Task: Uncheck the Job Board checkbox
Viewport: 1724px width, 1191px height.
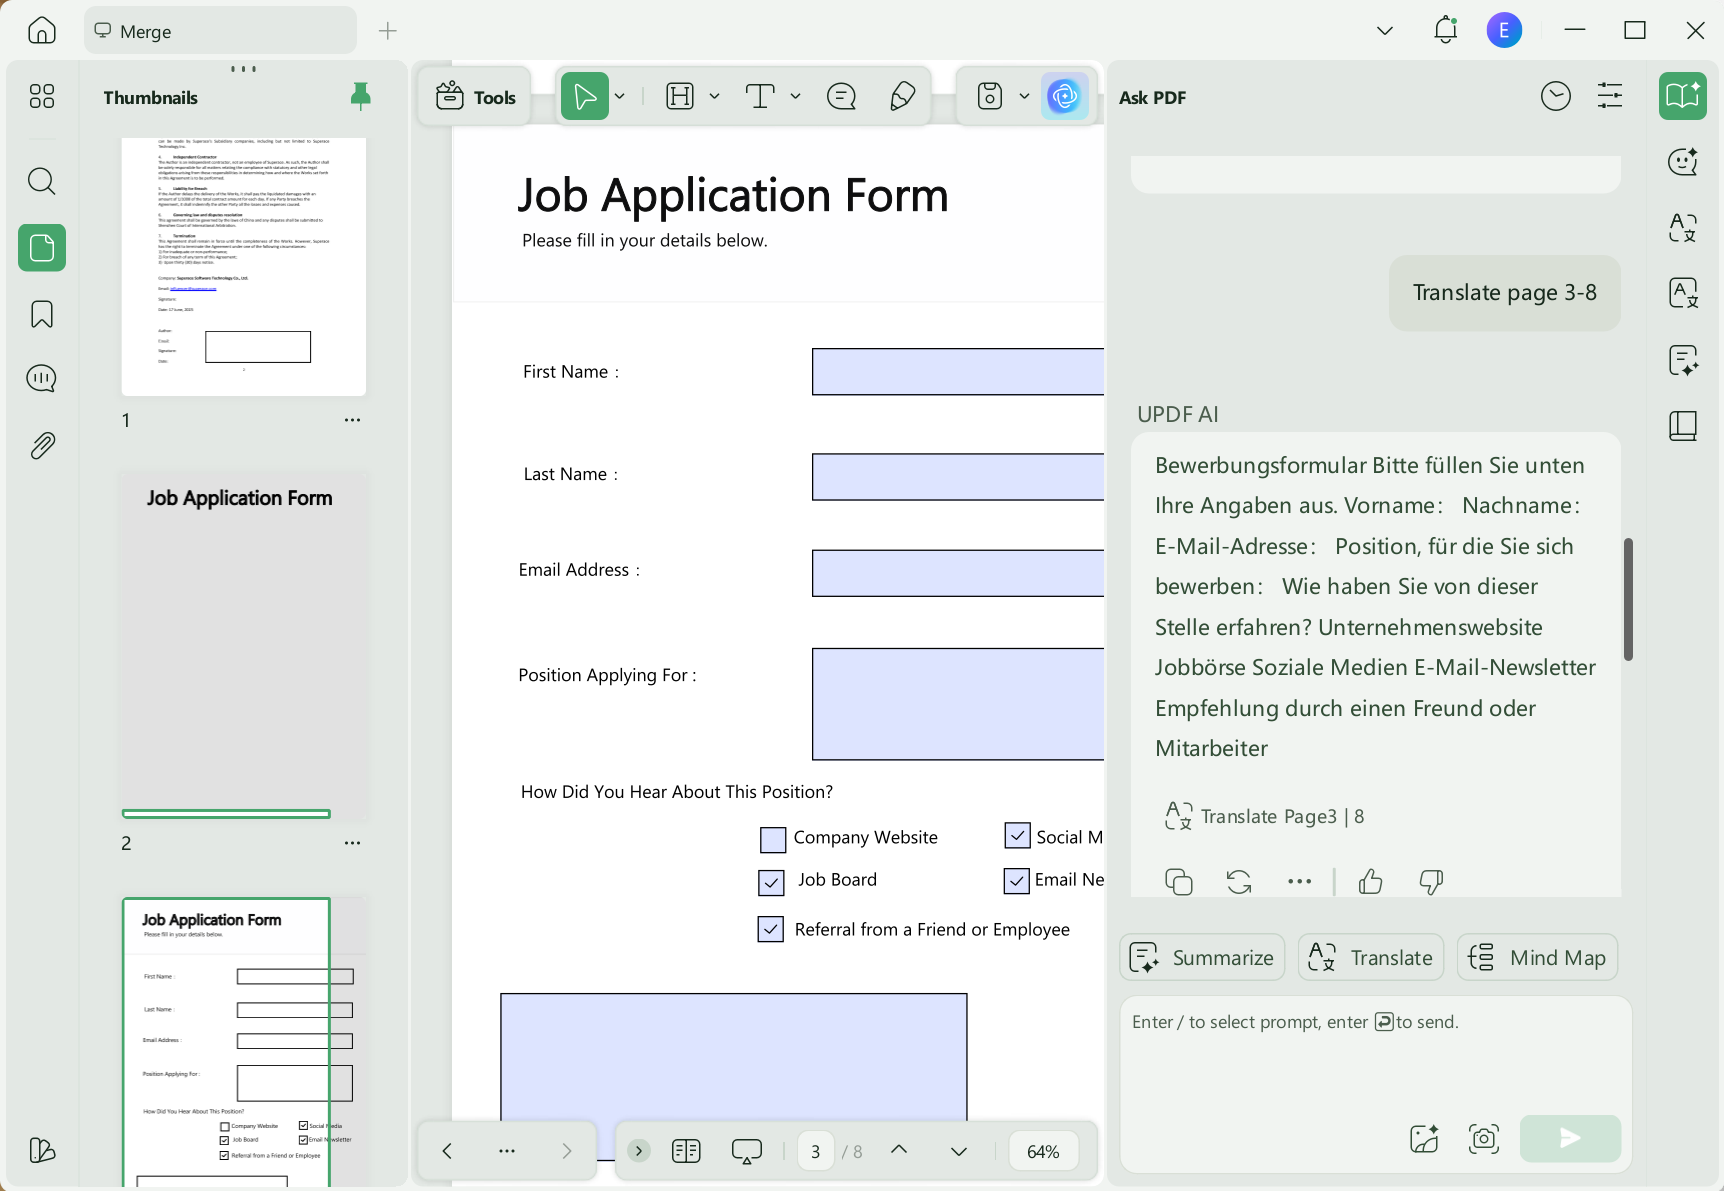Action: click(771, 882)
